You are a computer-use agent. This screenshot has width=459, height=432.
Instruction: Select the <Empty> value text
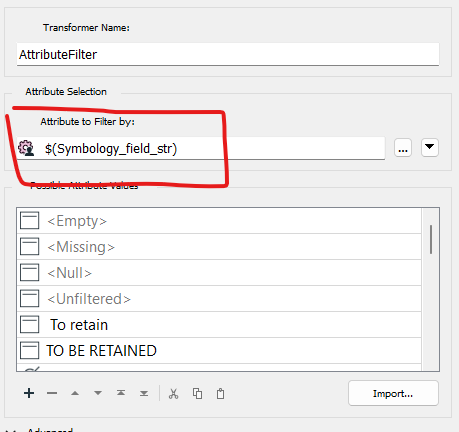tap(77, 221)
